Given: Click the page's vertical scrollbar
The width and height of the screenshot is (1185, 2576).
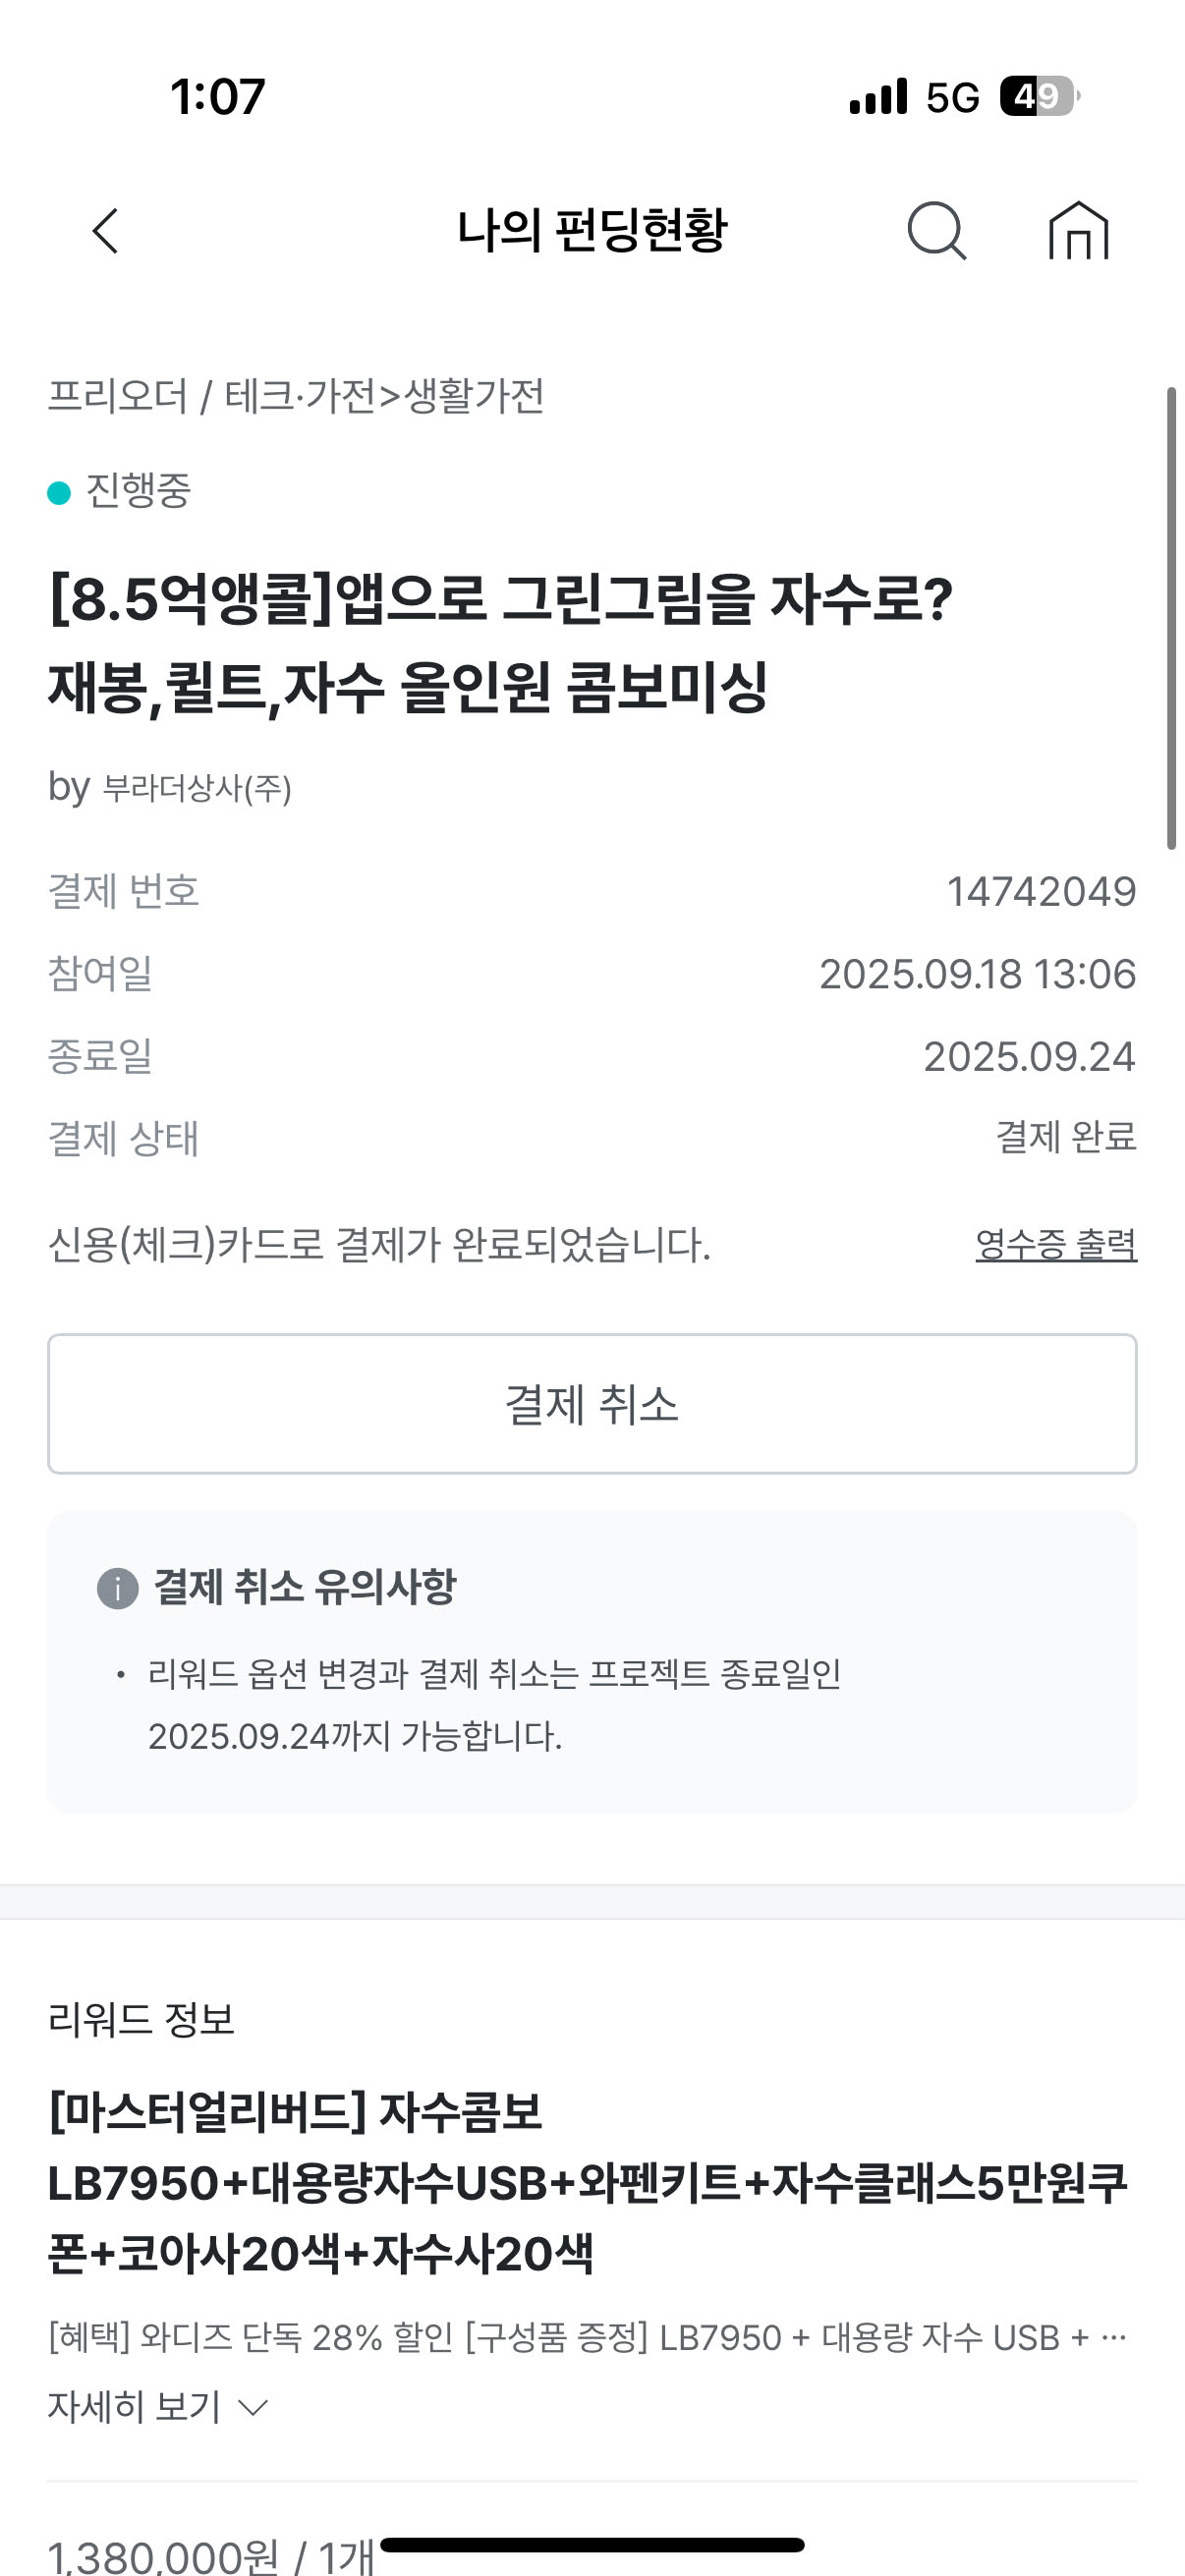Looking at the screenshot, I should 1171,618.
